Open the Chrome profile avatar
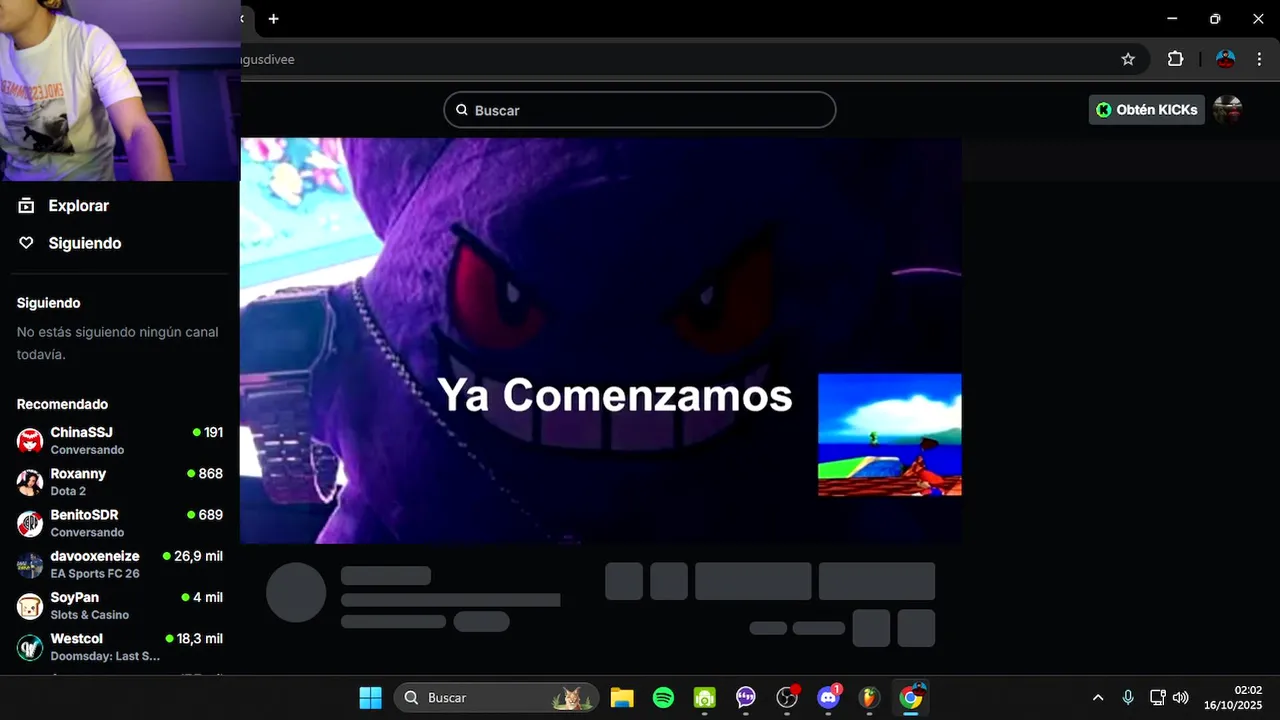Viewport: 1280px width, 720px height. (1225, 59)
